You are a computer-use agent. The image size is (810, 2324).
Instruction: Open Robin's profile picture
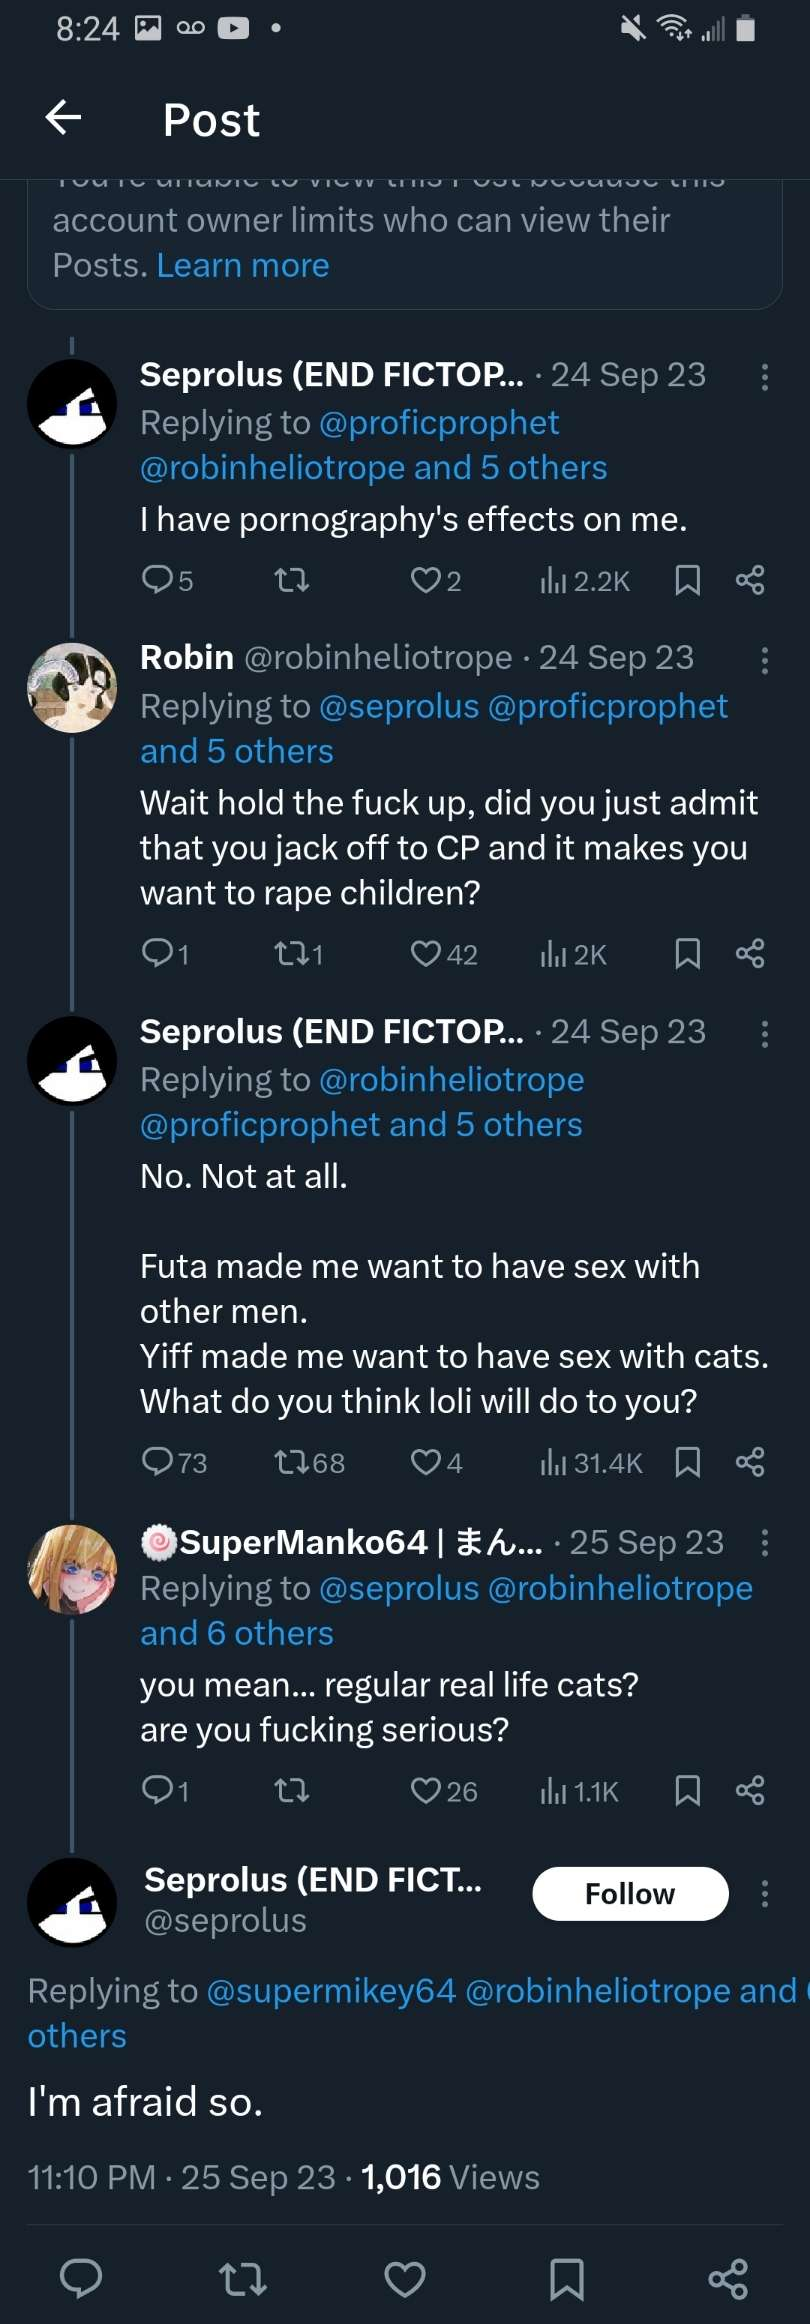coord(72,688)
